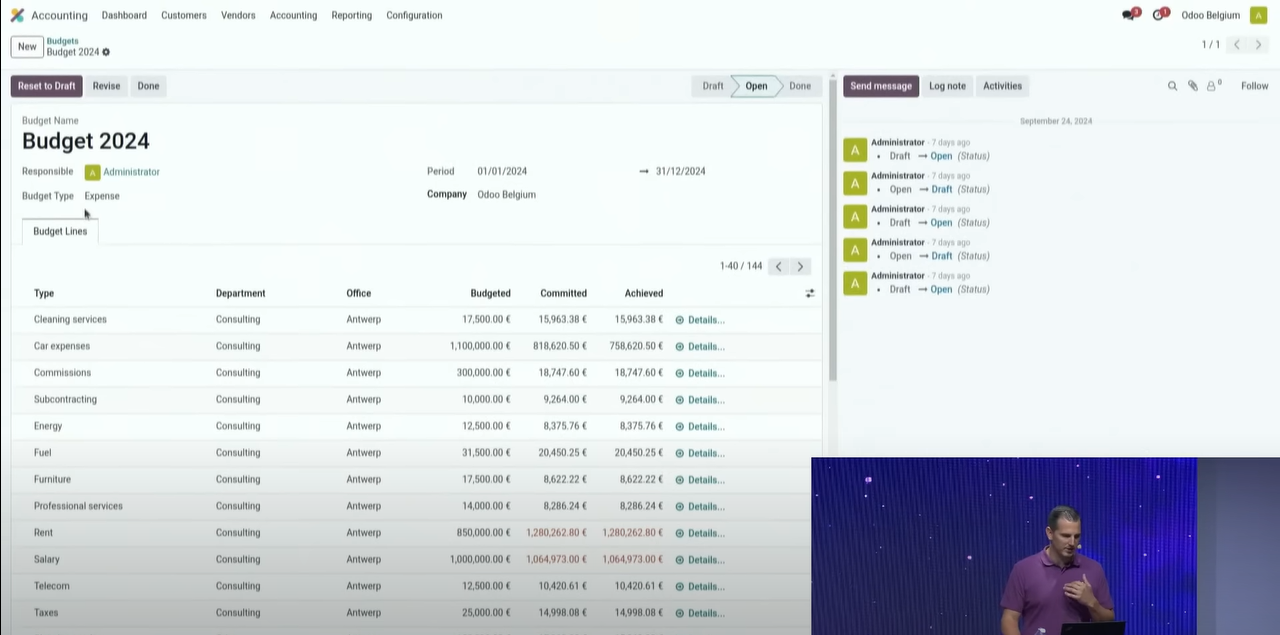Open the Administrator responsible link
Viewport: 1280px width, 635px height.
click(131, 172)
